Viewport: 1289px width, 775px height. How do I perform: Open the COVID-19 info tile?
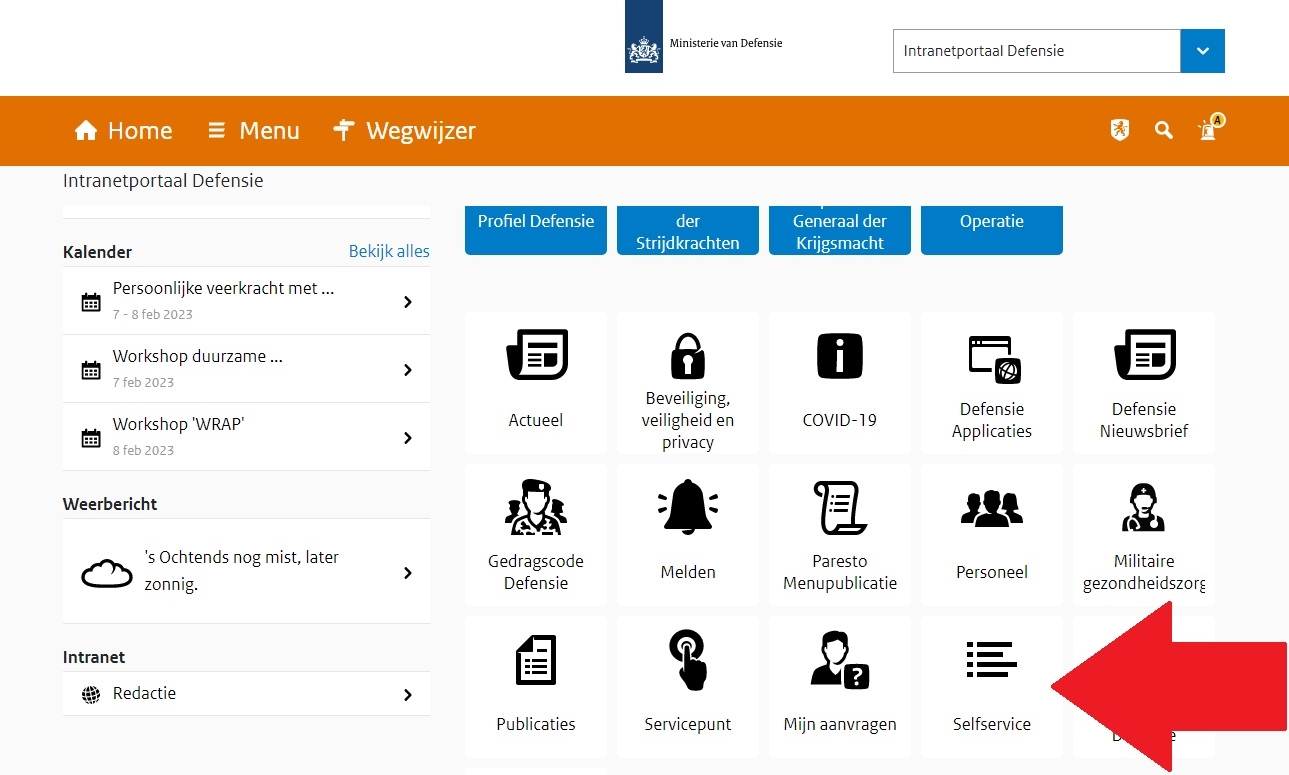tap(840, 382)
